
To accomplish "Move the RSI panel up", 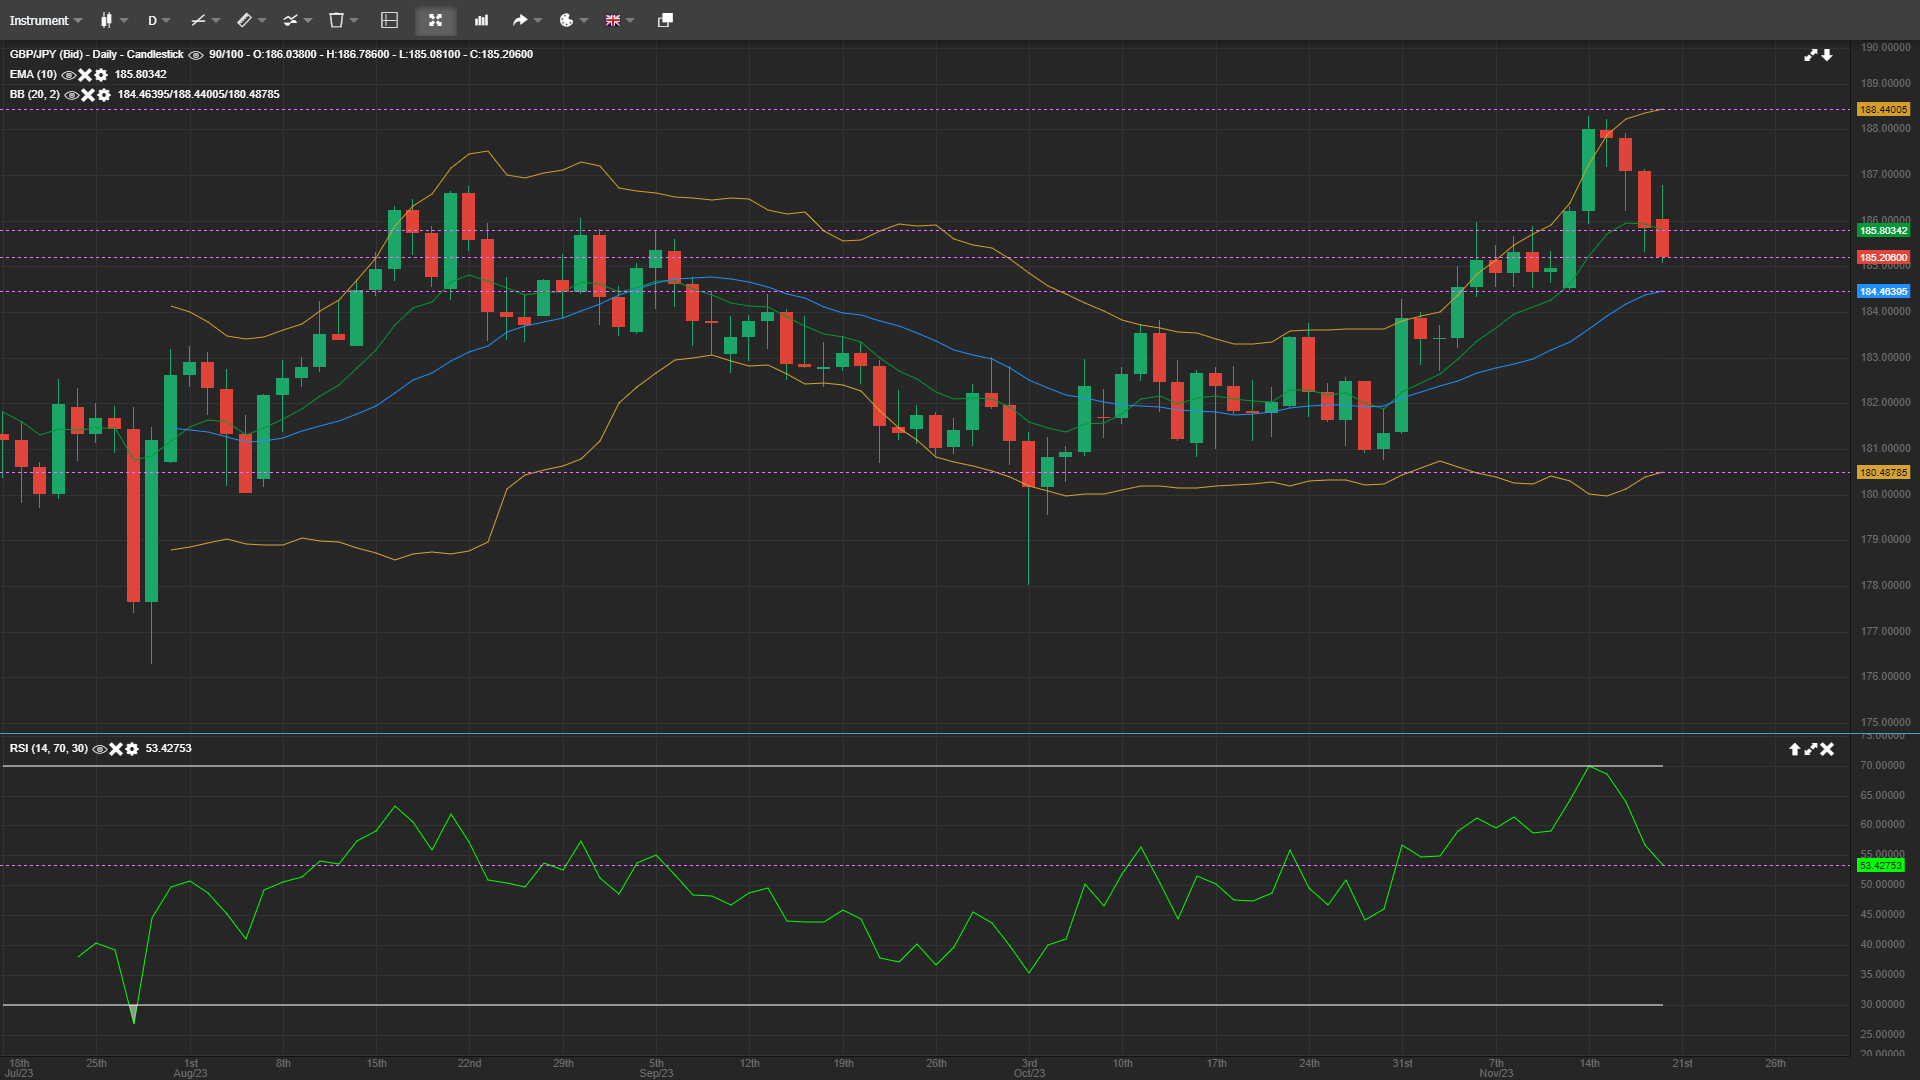I will [1795, 749].
